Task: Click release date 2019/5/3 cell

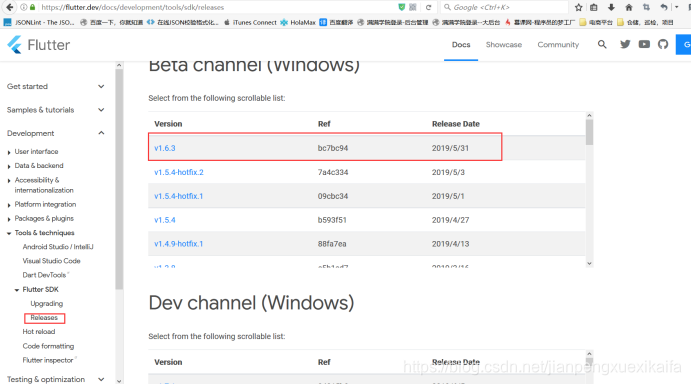Action: coord(448,172)
